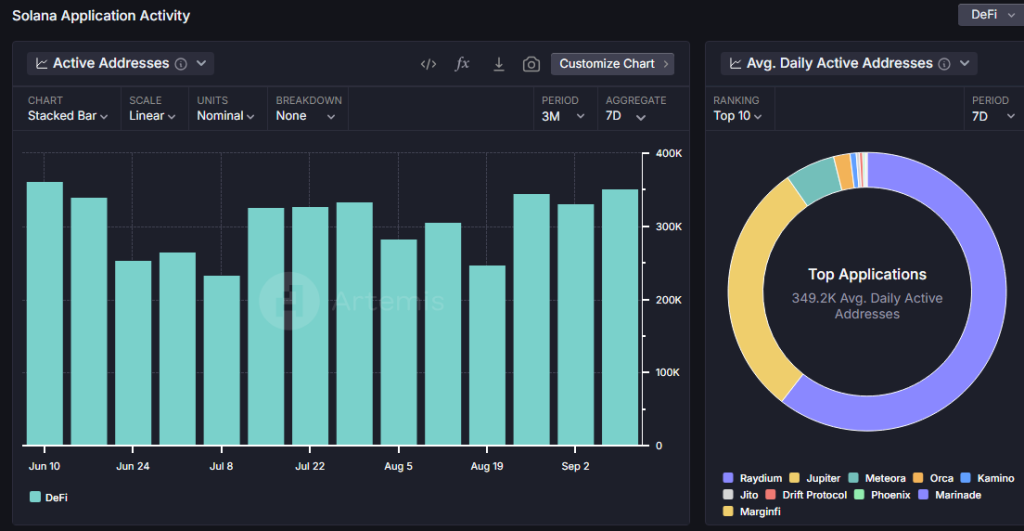Screen dimensions: 1024x531
Task: Click the Jul 22 axis label
Action: [x=310, y=466]
